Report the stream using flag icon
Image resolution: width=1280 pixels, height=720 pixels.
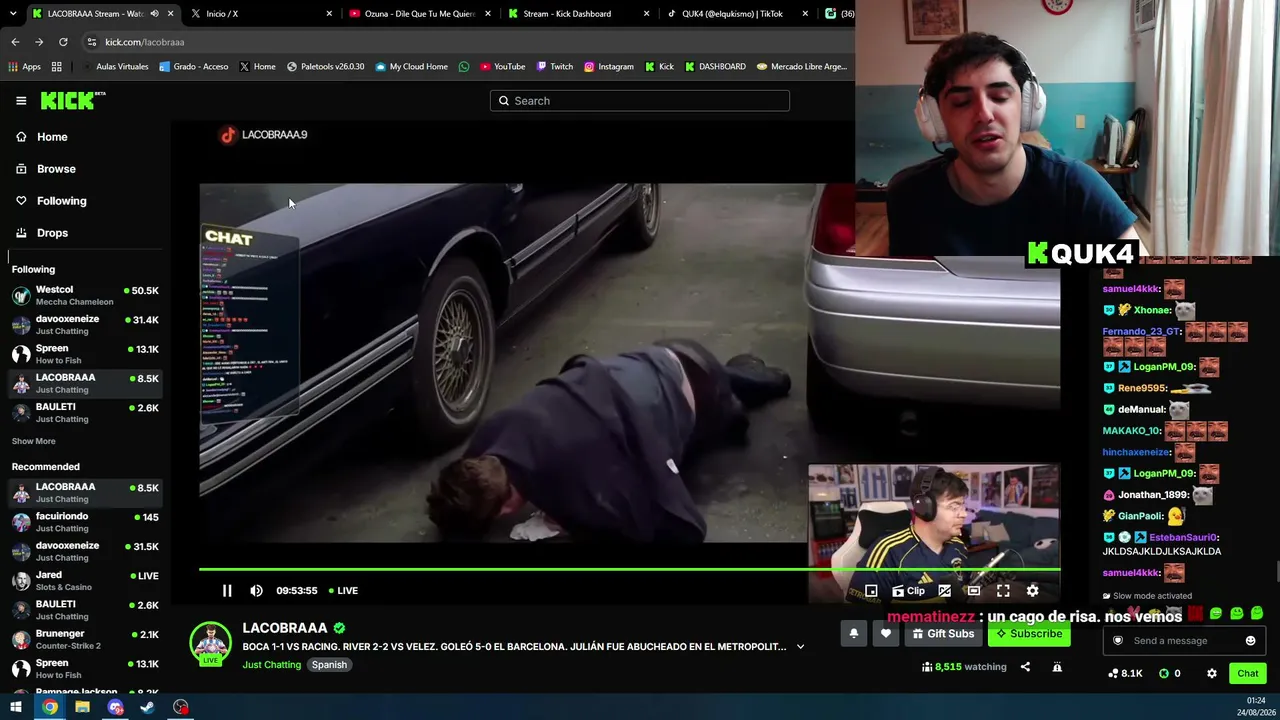click(1057, 667)
